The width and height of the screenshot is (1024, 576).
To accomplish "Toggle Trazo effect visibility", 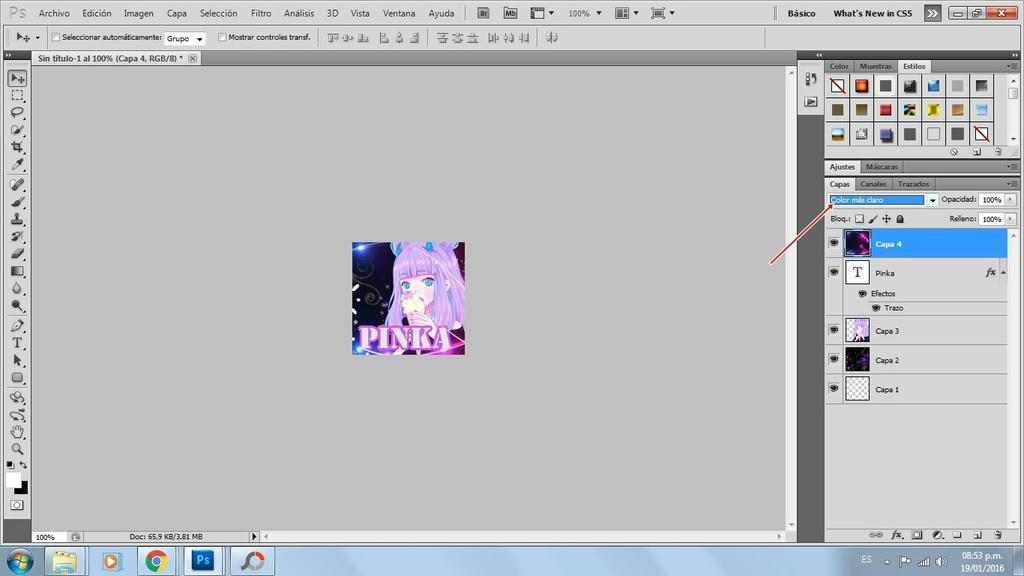I will point(876,308).
